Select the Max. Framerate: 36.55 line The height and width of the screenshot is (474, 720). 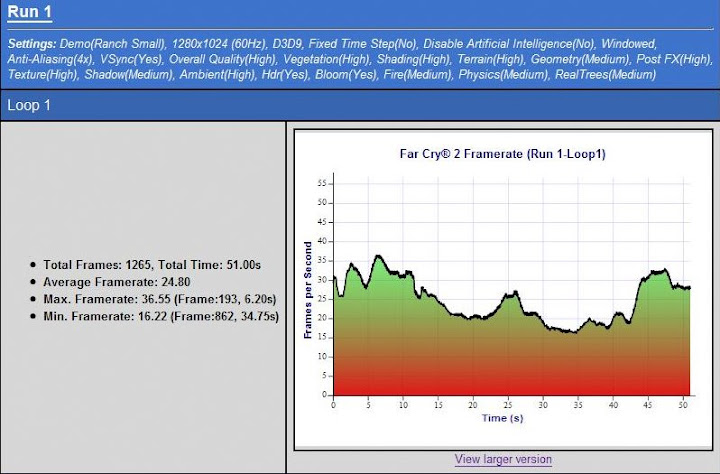point(160,299)
